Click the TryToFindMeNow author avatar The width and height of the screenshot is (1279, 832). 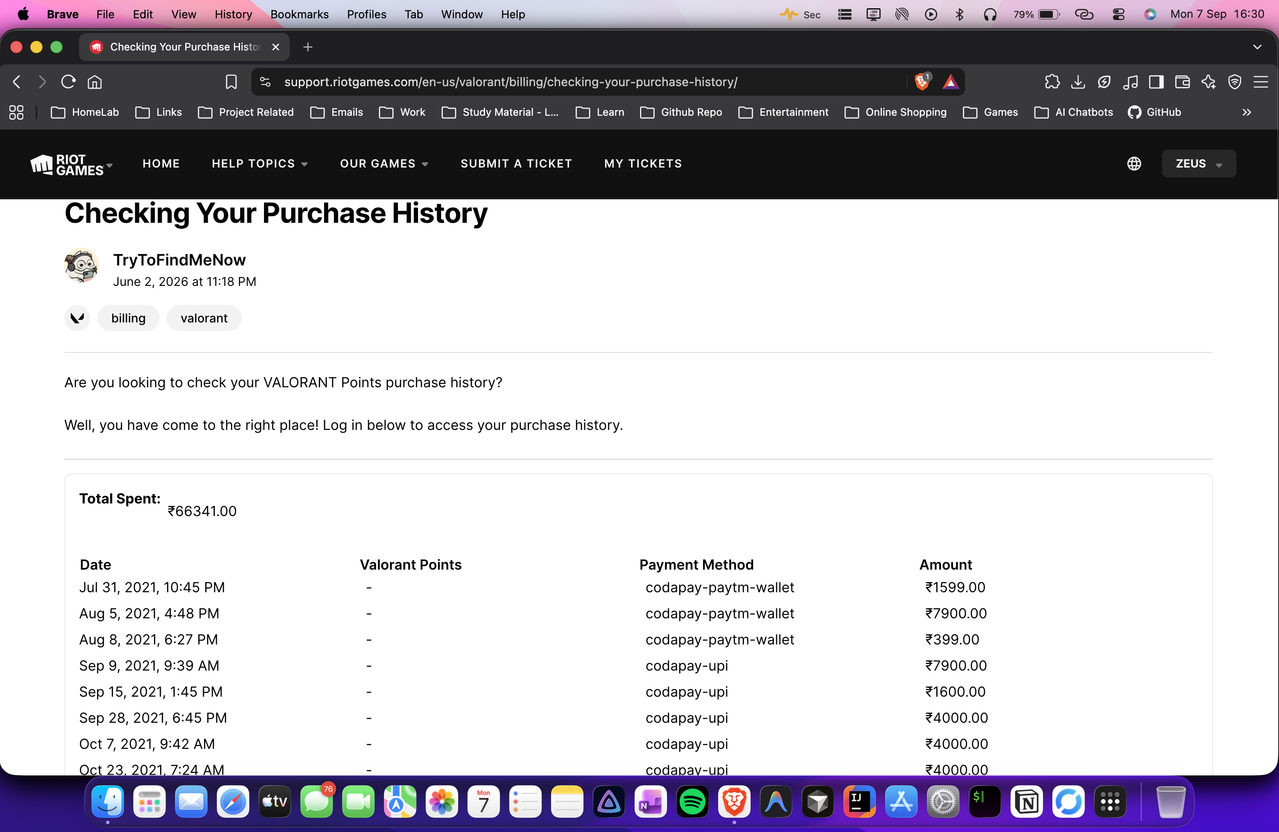coord(81,267)
